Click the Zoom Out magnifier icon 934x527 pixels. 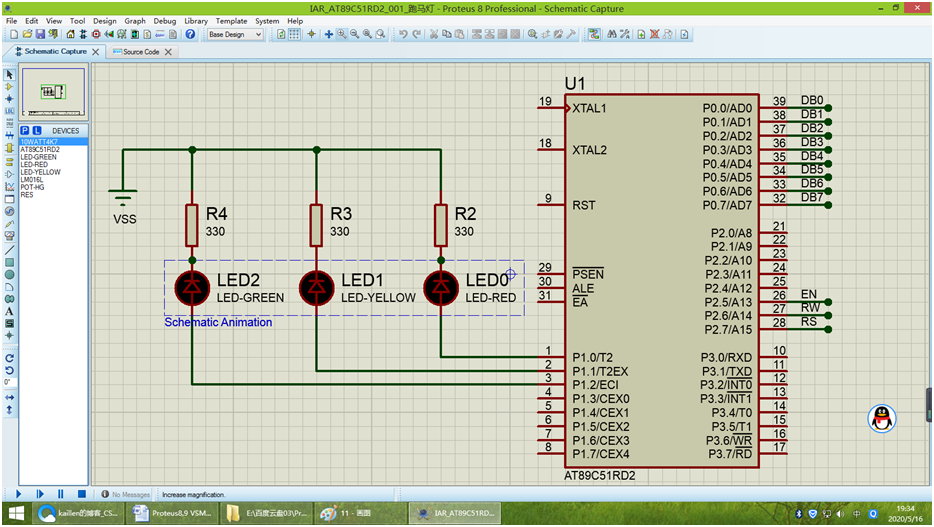[354, 35]
